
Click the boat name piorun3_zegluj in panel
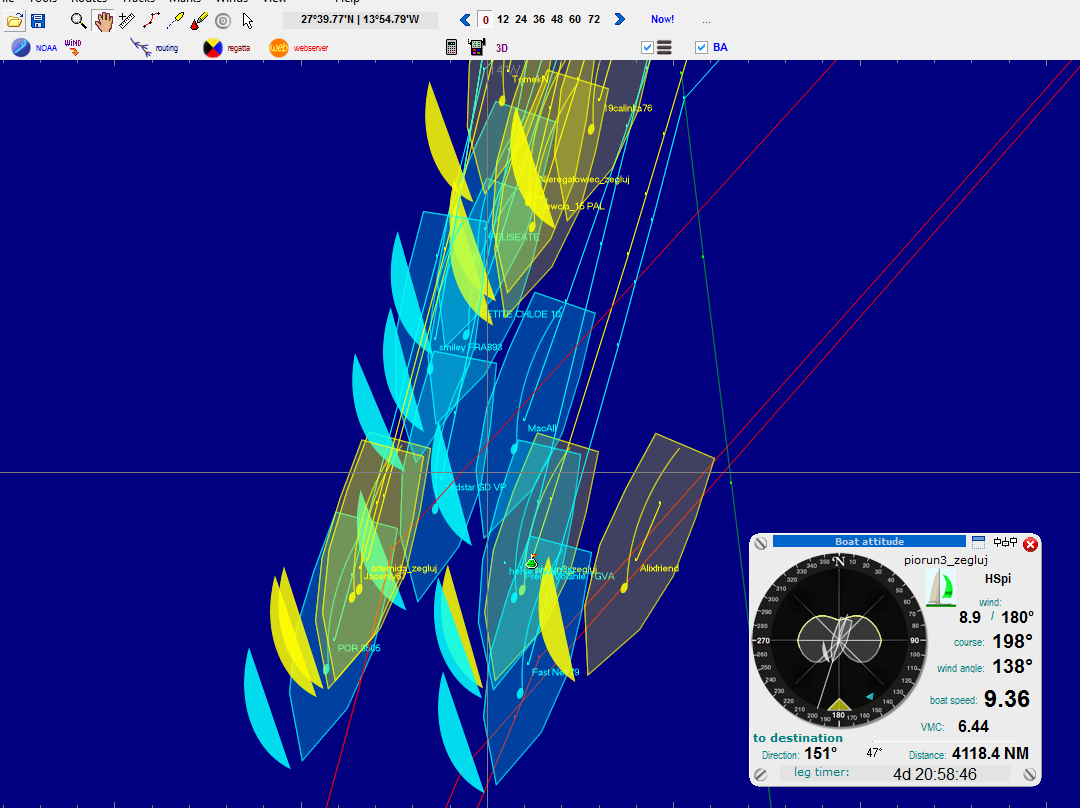pyautogui.click(x=946, y=560)
